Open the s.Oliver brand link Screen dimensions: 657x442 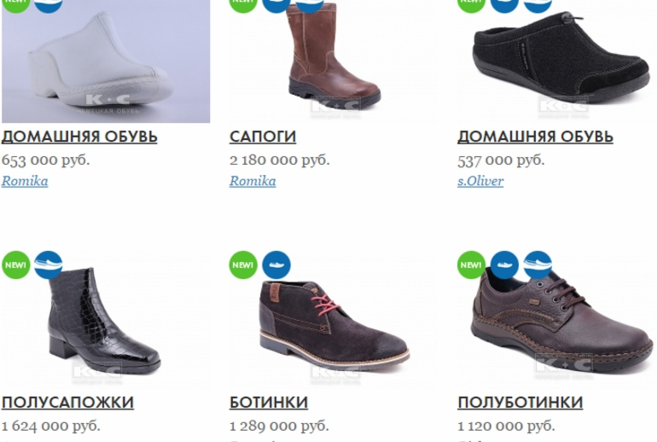coord(480,181)
